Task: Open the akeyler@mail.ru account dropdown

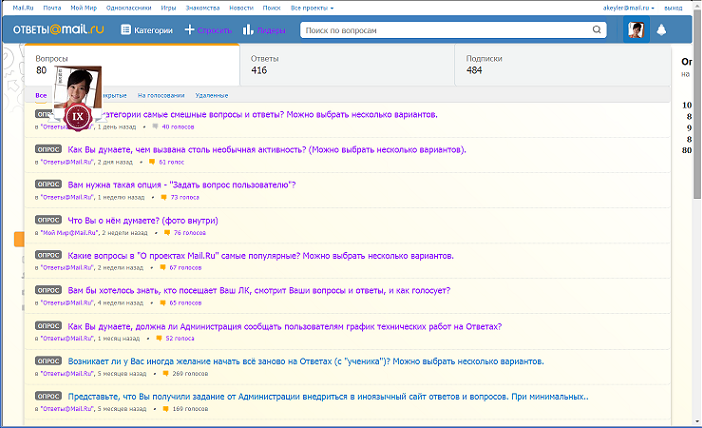Action: 629,7
